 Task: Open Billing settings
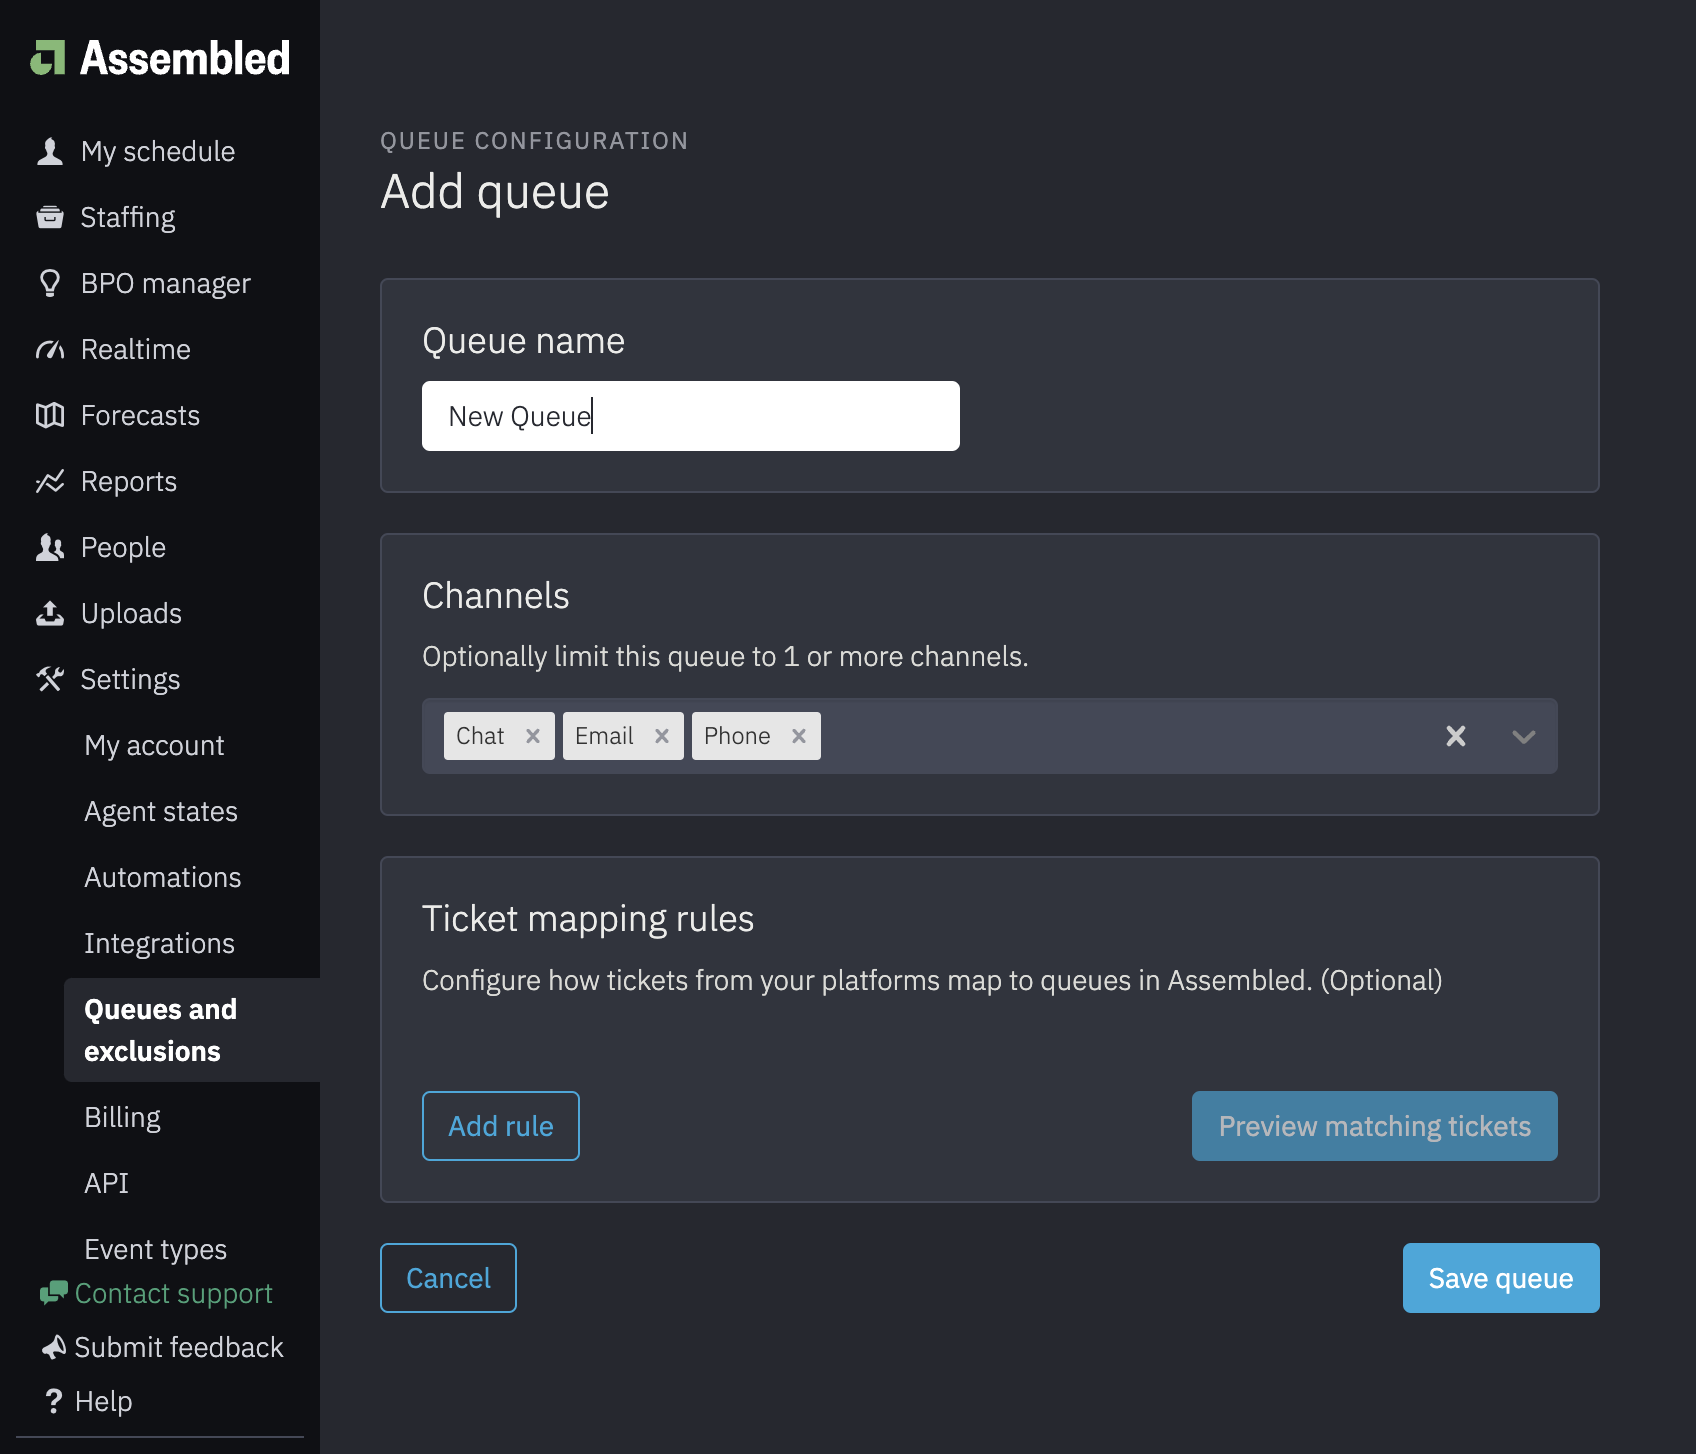pos(123,1117)
